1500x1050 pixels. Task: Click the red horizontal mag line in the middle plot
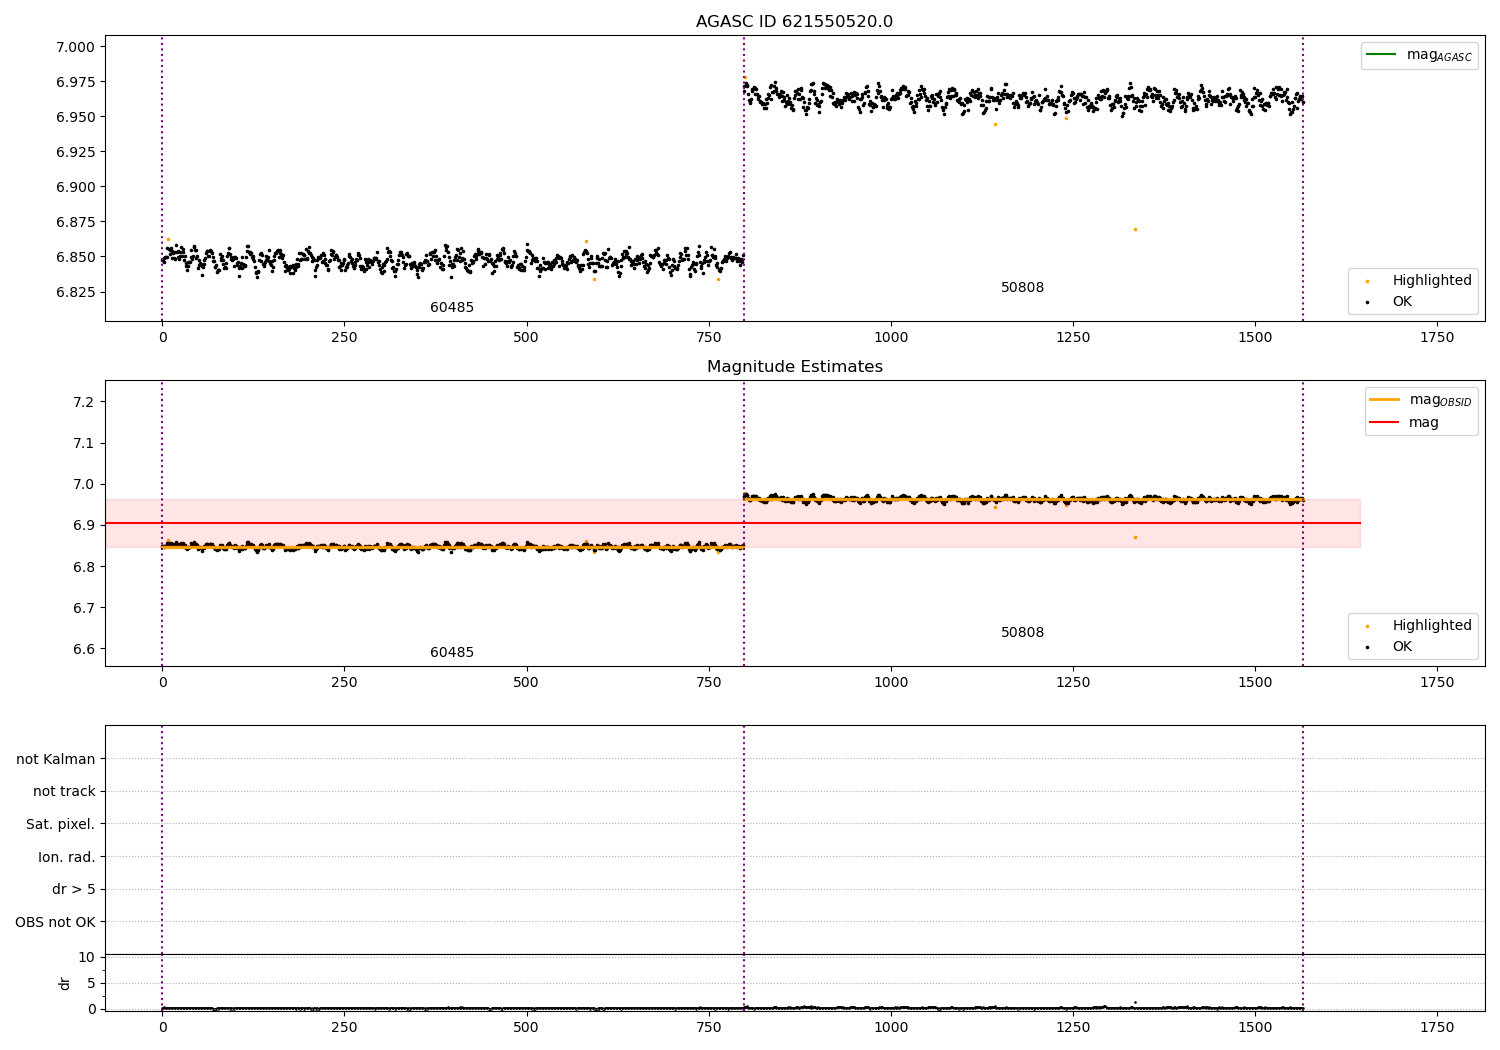[x=732, y=523]
